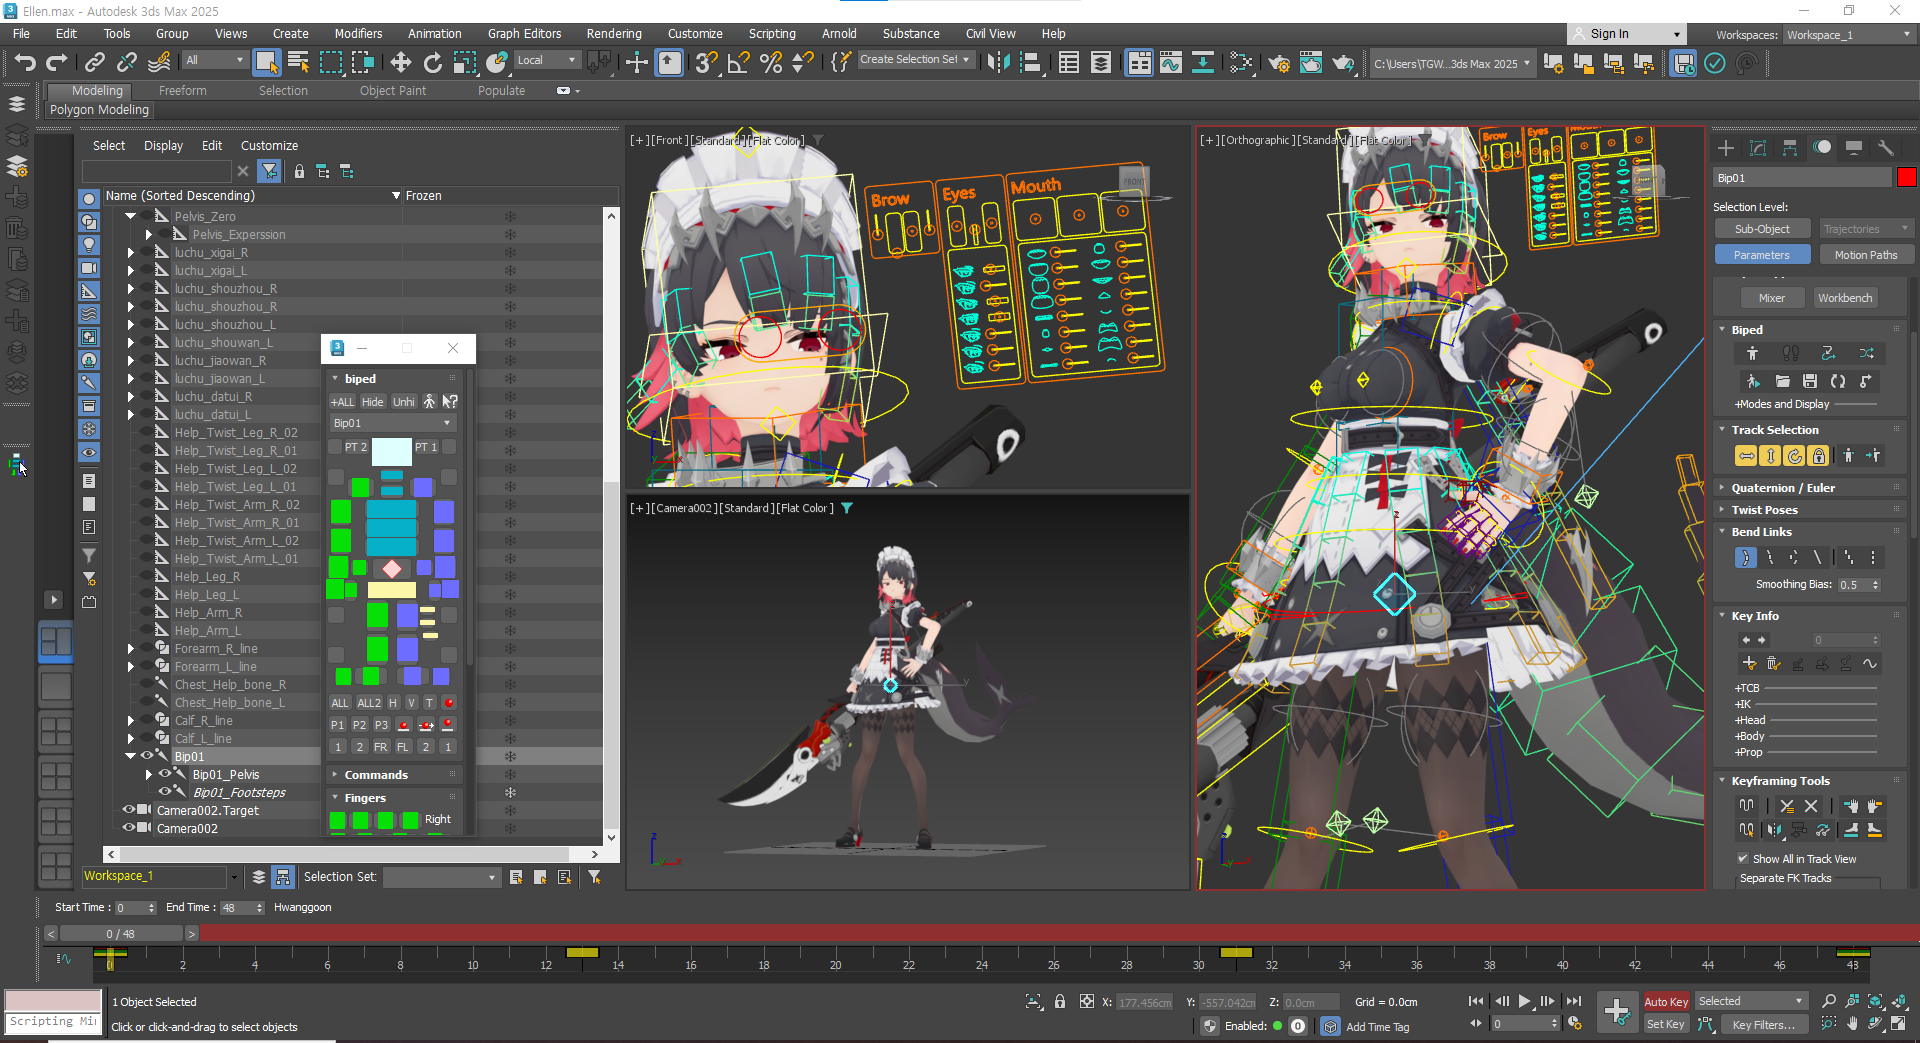This screenshot has height=1043, width=1920.
Task: Open the Selected key filter dropdown
Action: [1751, 1001]
